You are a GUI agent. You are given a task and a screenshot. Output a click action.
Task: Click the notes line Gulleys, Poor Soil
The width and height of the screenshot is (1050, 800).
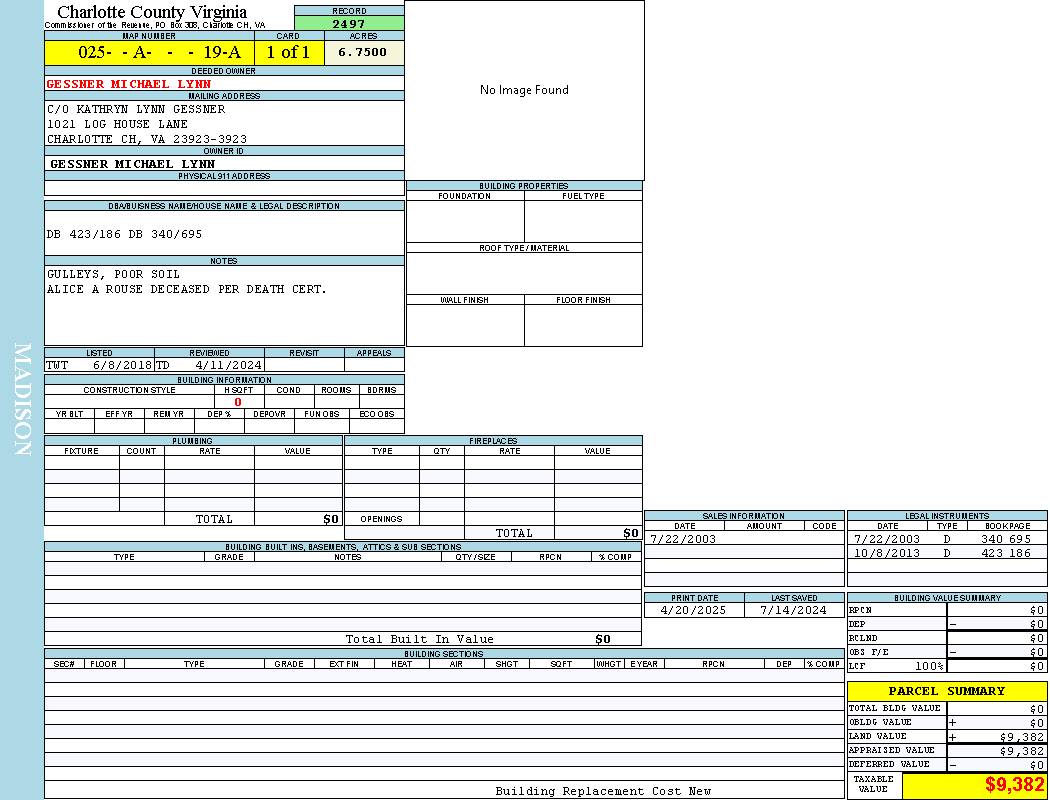pyautogui.click(x=113, y=274)
